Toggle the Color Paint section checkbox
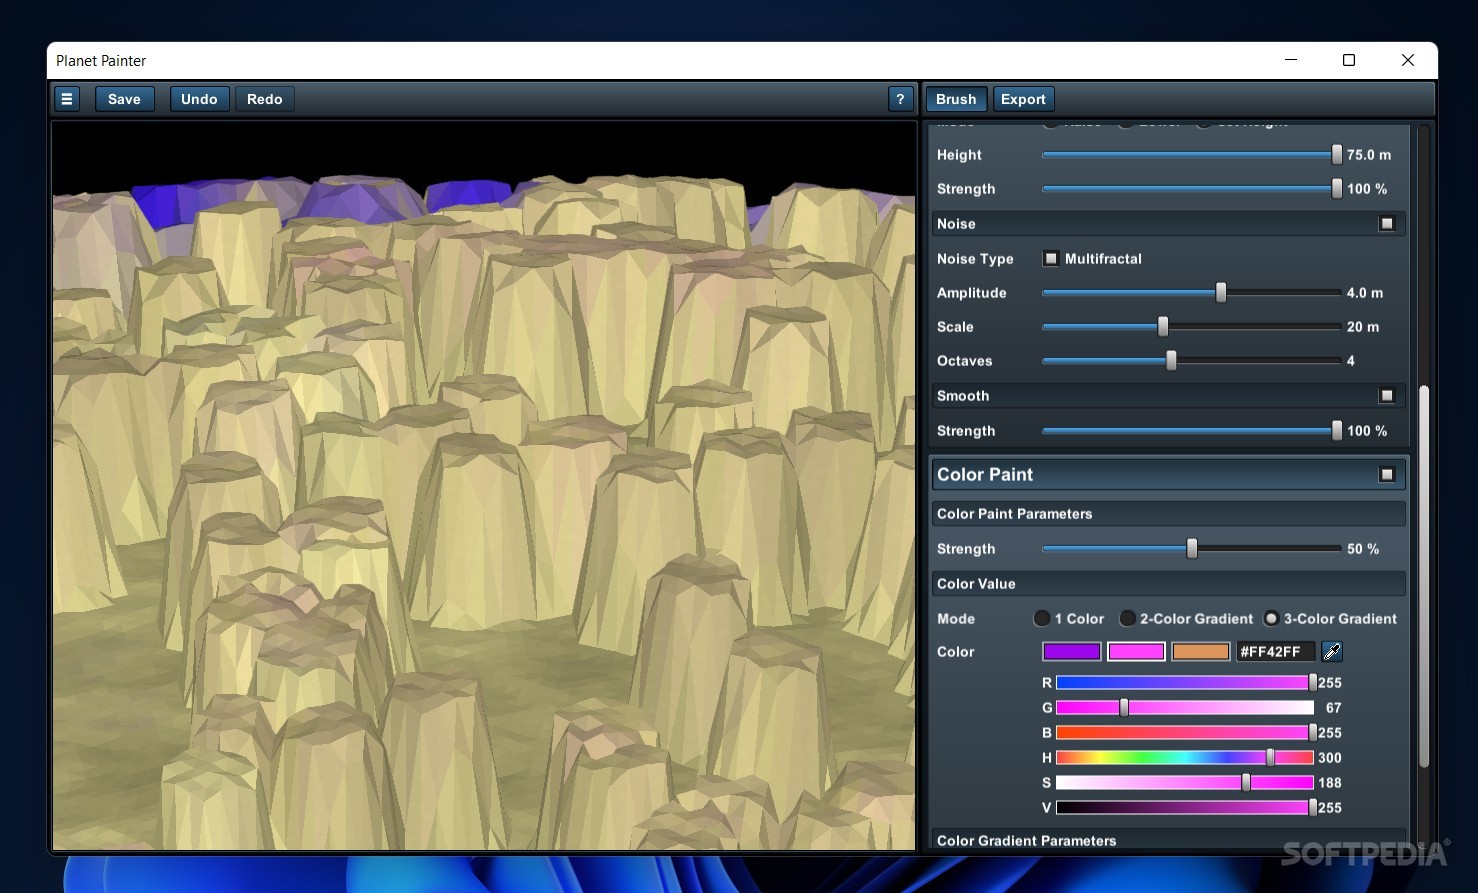 (x=1387, y=474)
